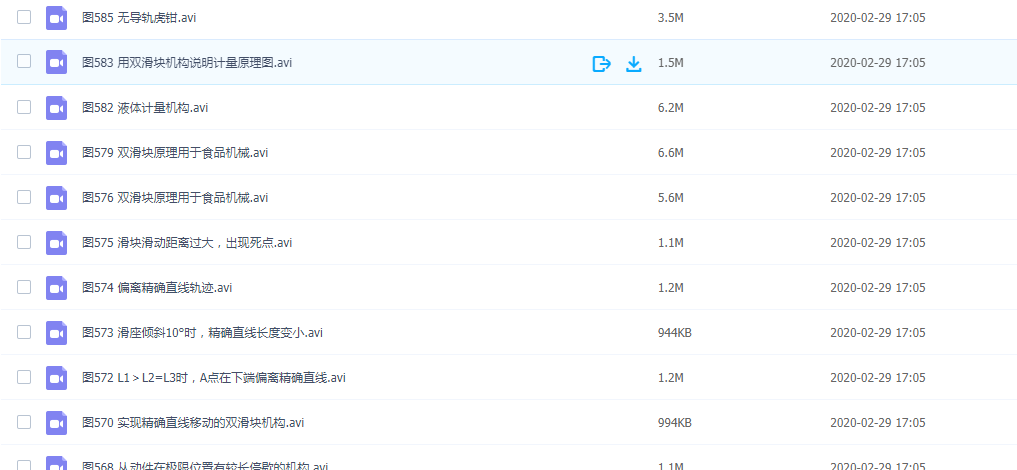Click the video icon beside 图582 液体计量机构.avi
Screen dimensions: 1017x470
(x=56, y=108)
